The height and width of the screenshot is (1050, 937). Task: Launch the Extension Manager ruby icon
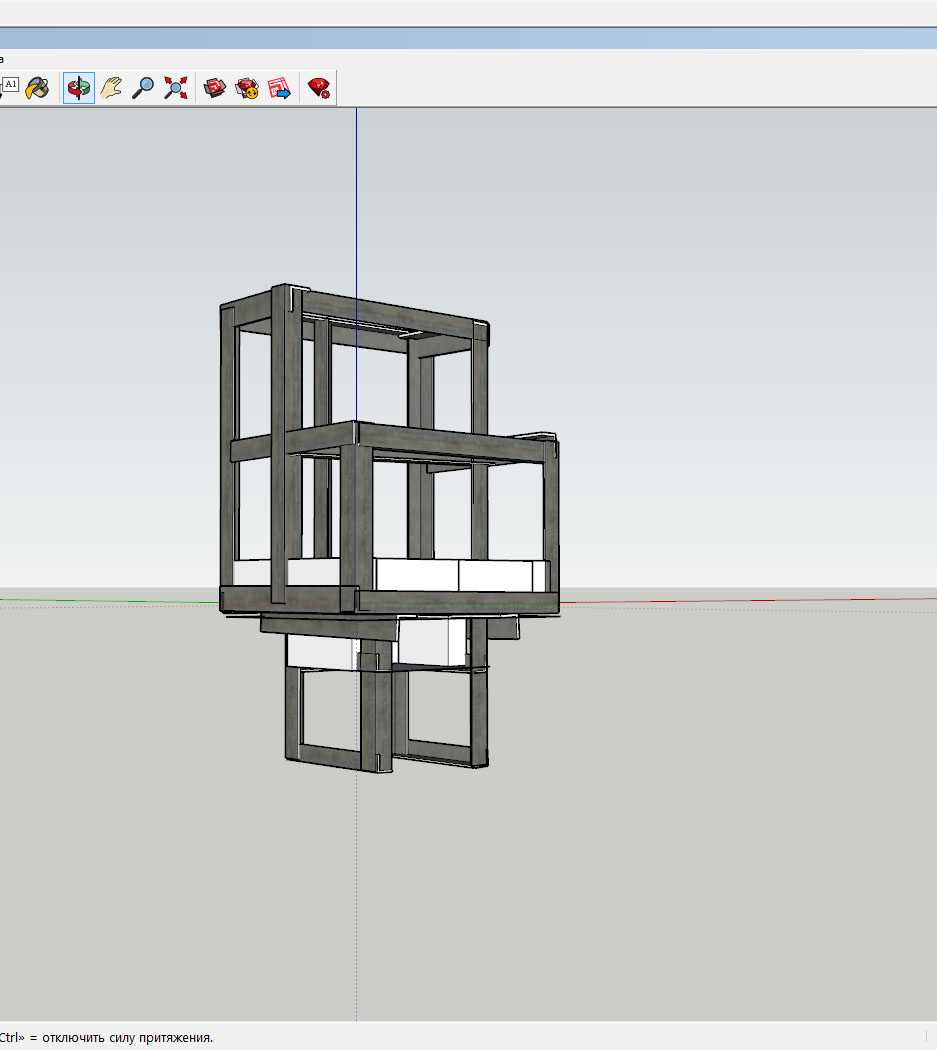[x=319, y=88]
